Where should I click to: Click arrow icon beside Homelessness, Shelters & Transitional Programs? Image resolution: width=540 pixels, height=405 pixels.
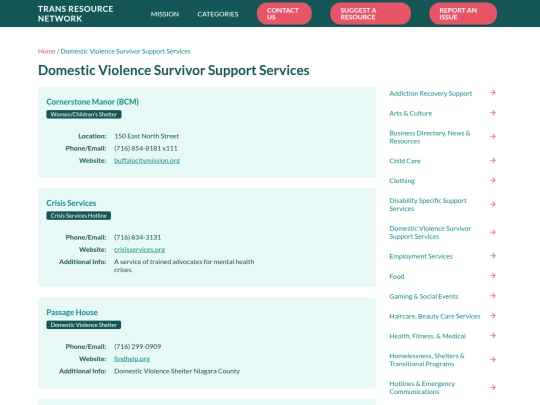click(x=493, y=360)
